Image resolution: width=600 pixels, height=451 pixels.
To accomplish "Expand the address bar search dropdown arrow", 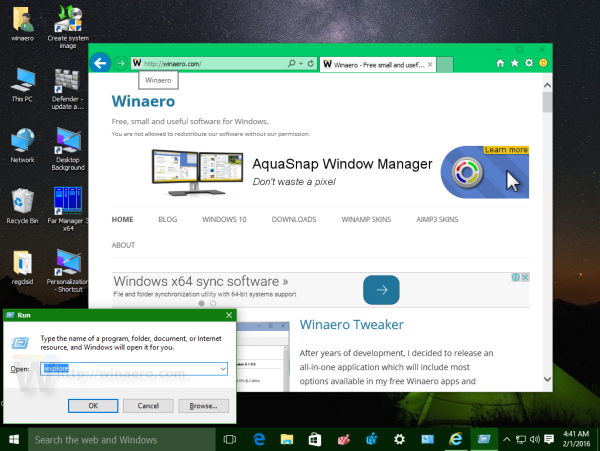I will [x=301, y=63].
